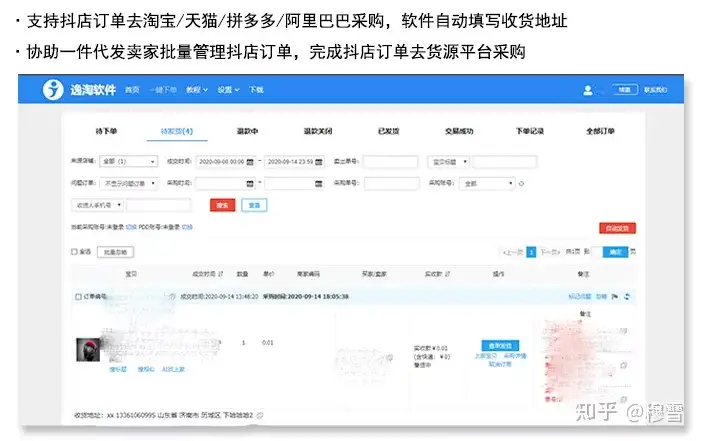Open the 来源店铺 dropdown

pos(128,161)
